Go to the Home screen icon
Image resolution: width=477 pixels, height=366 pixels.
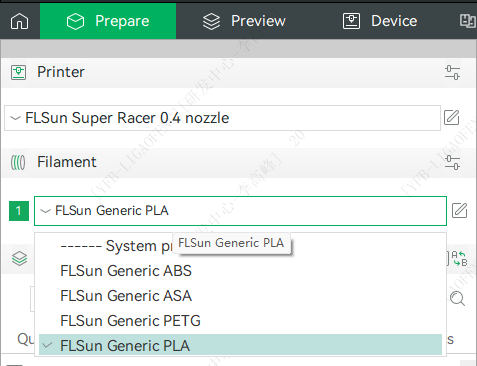(20, 21)
